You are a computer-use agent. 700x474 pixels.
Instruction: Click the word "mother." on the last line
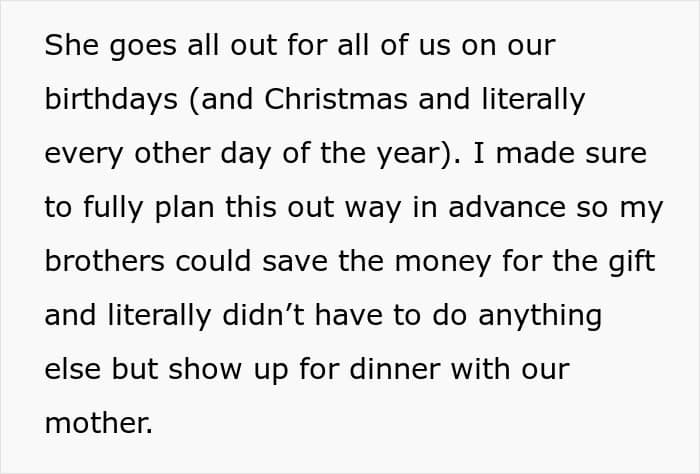(99, 423)
